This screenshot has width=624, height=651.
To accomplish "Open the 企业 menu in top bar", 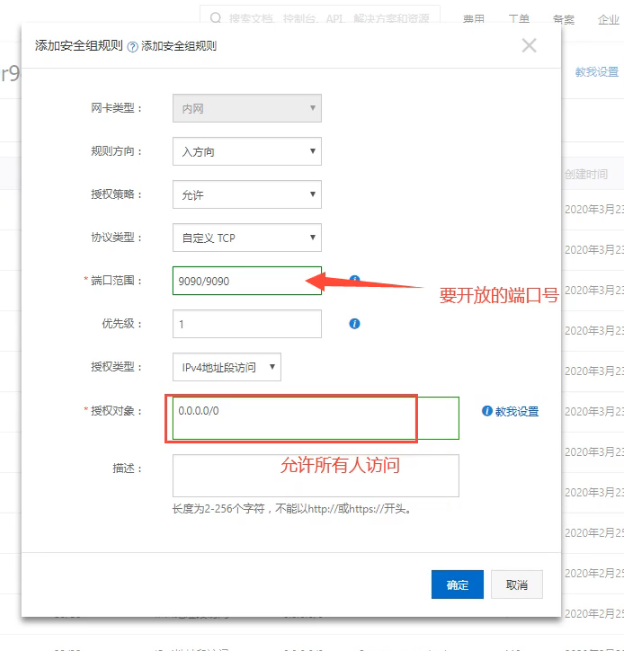I will click(608, 19).
